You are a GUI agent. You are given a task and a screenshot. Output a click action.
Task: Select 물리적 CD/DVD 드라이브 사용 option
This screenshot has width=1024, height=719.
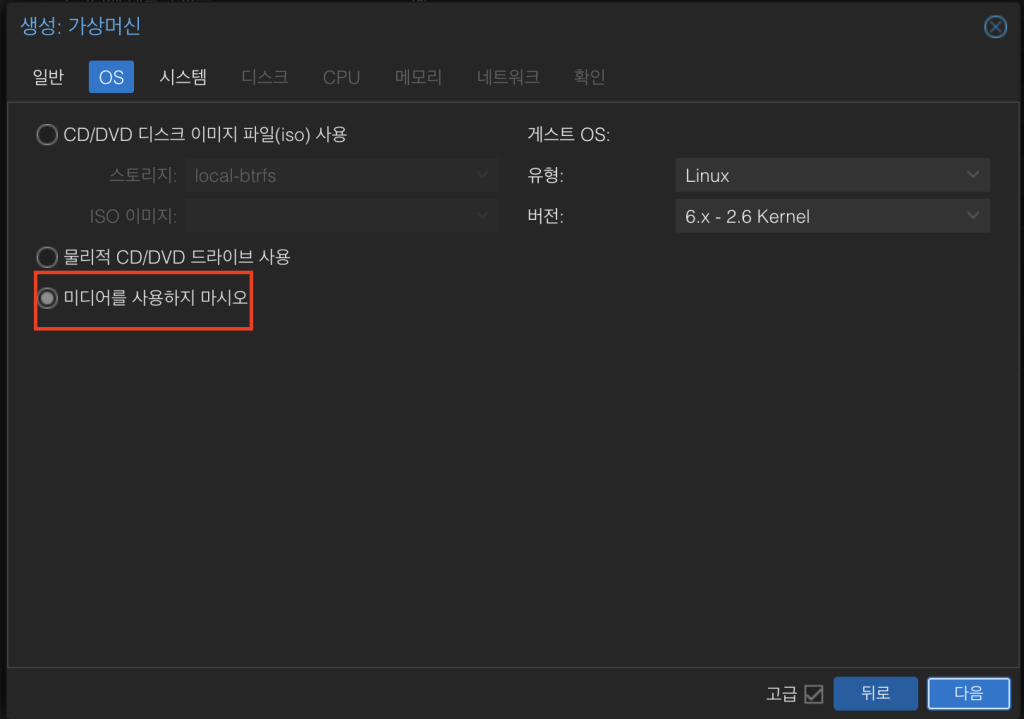47,257
